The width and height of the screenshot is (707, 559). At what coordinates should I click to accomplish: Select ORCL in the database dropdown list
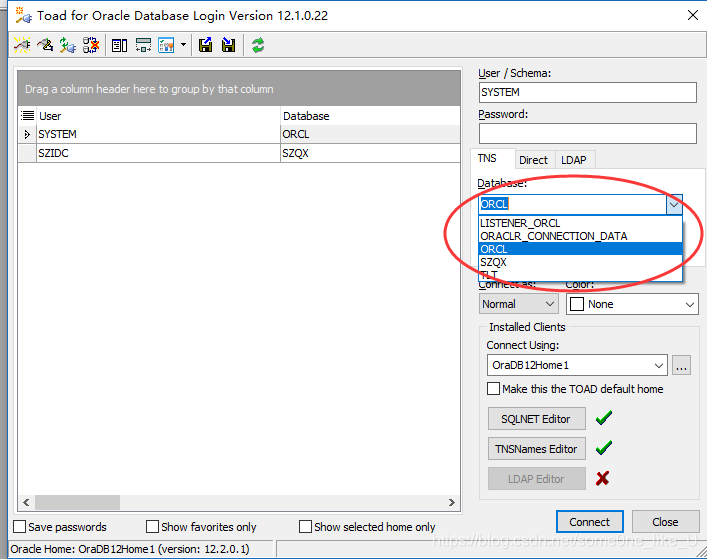580,249
